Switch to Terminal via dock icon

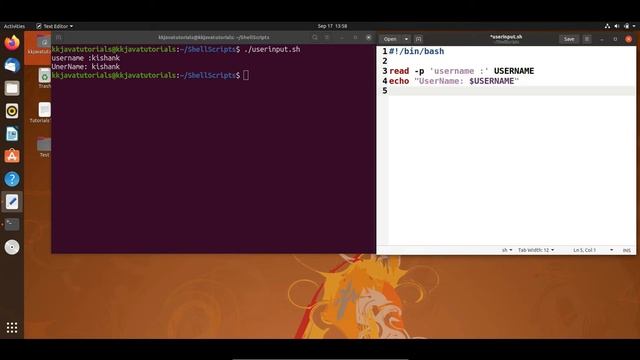point(12,224)
